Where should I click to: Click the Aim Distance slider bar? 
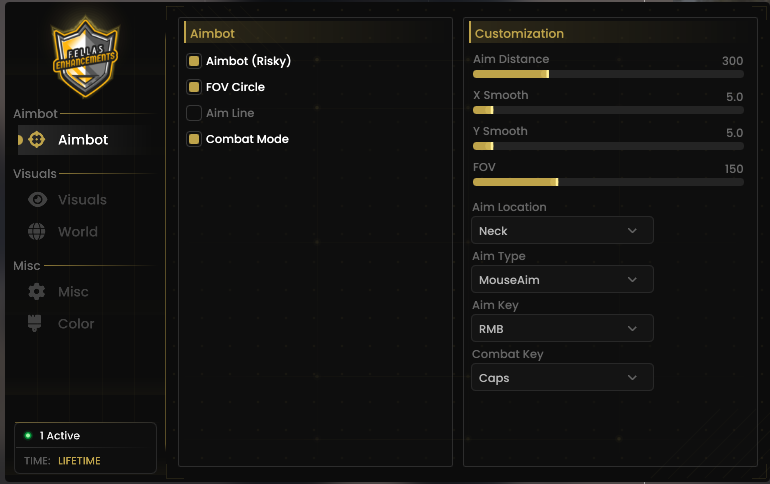608,74
